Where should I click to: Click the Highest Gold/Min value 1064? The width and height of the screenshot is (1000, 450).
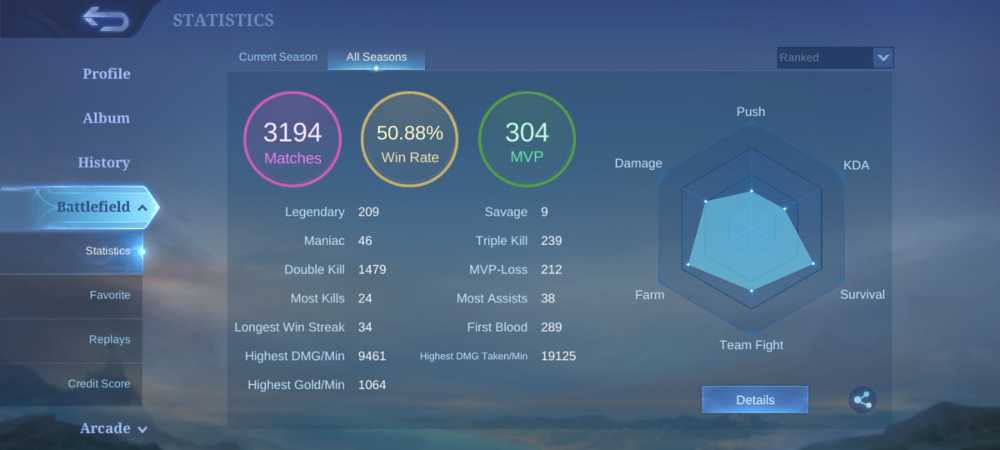pos(372,385)
